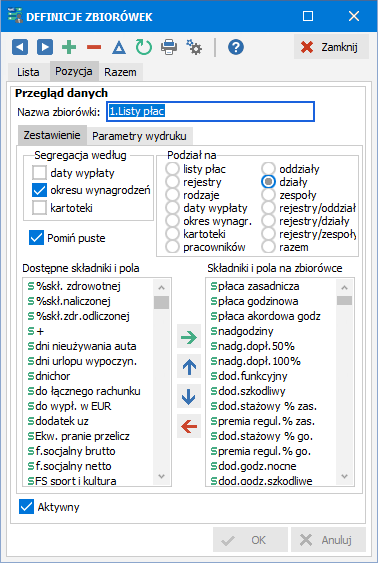Screen dimensions: 378x563
Task: Enable the 'daty wypłaty' checkbox
Action: [39, 173]
